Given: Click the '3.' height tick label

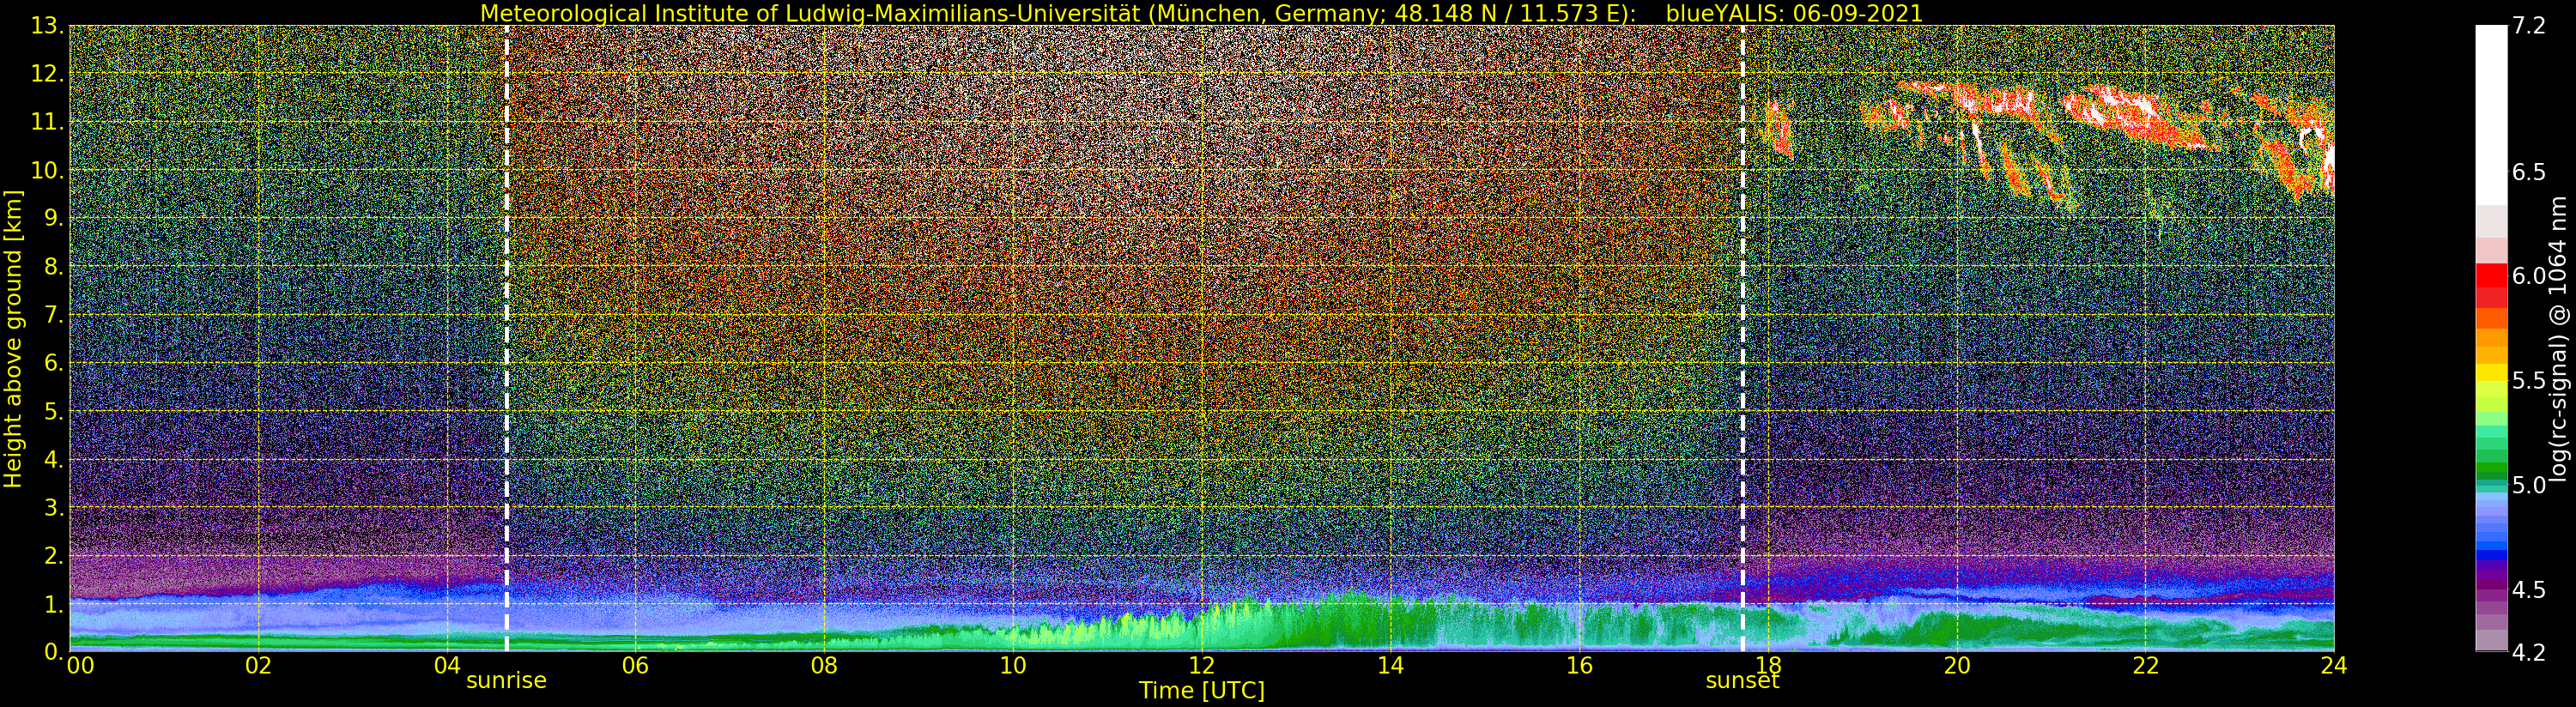Looking at the screenshot, I should point(54,507).
